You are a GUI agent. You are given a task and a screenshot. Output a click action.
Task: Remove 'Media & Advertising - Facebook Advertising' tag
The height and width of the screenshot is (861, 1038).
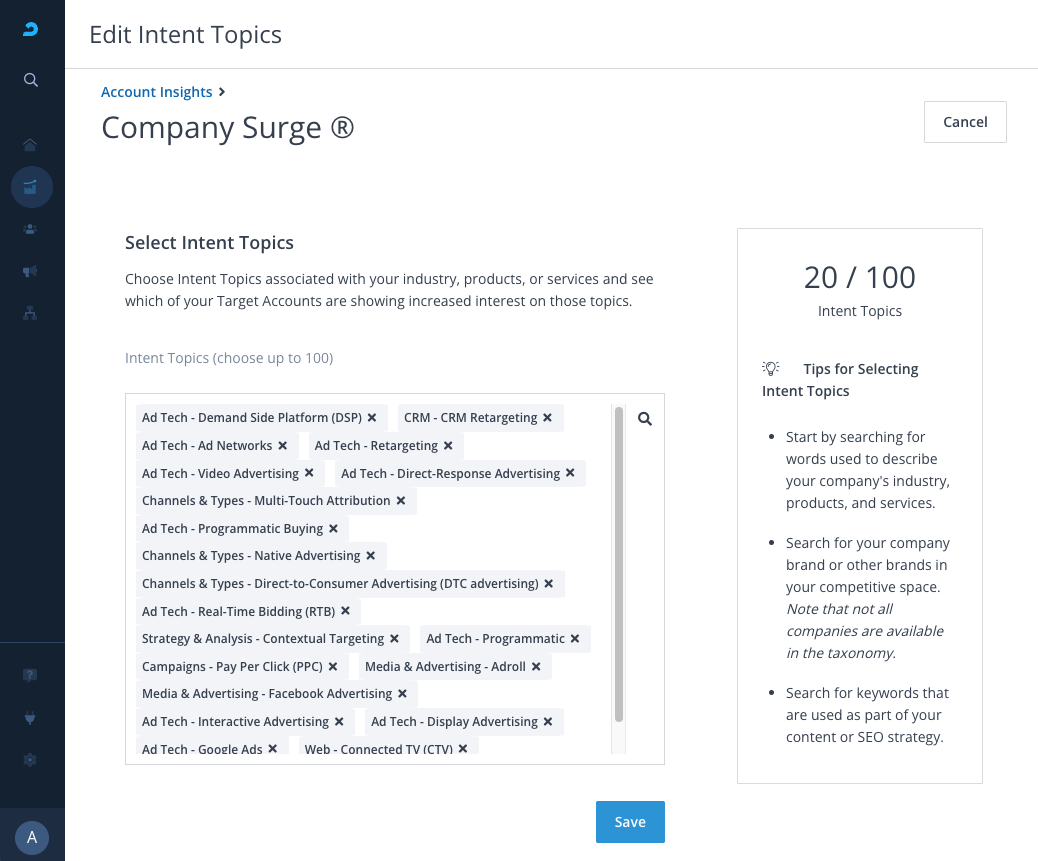(x=403, y=694)
